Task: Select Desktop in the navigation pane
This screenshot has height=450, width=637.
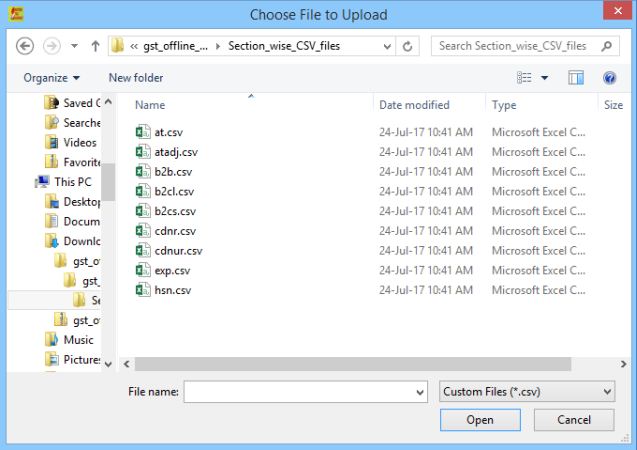Action: pos(72,201)
